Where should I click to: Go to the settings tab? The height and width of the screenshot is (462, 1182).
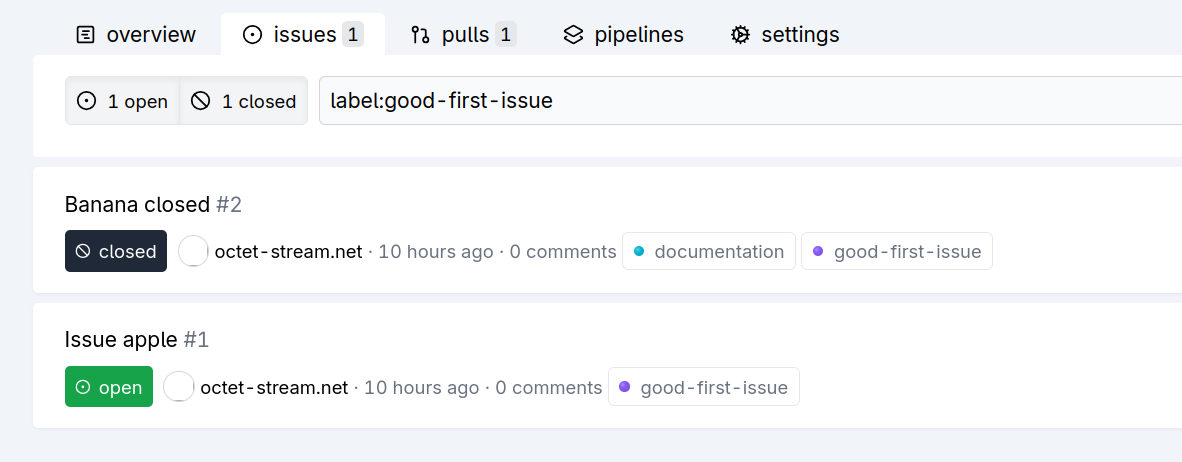coord(785,35)
